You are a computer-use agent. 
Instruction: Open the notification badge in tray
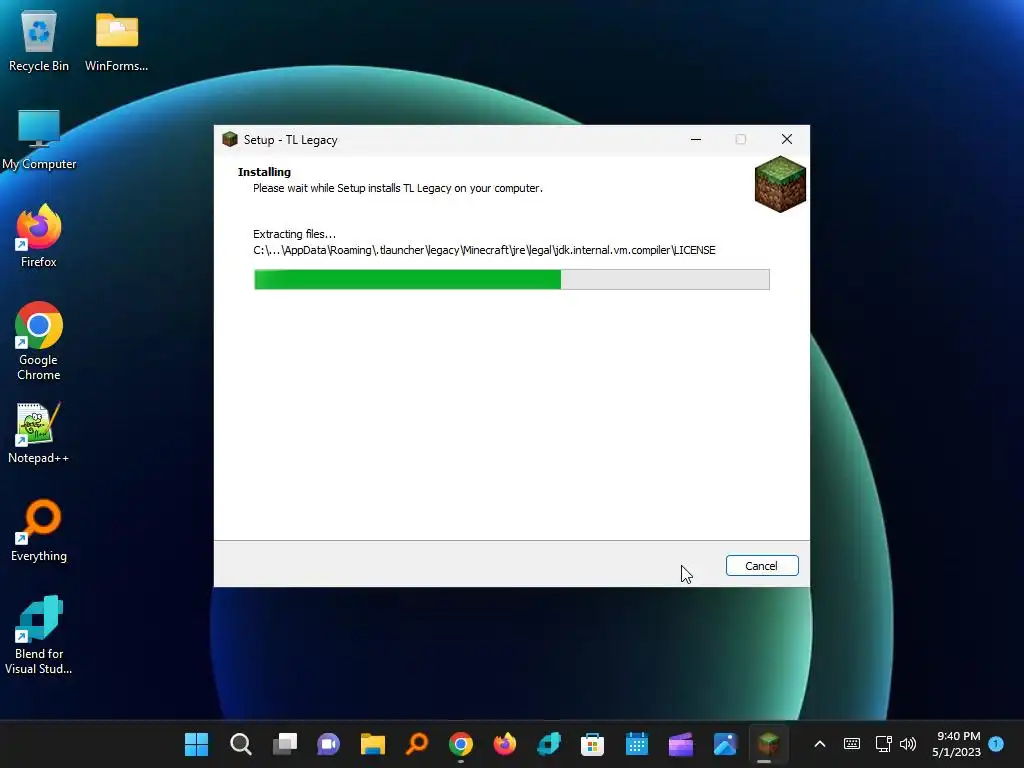pos(996,743)
